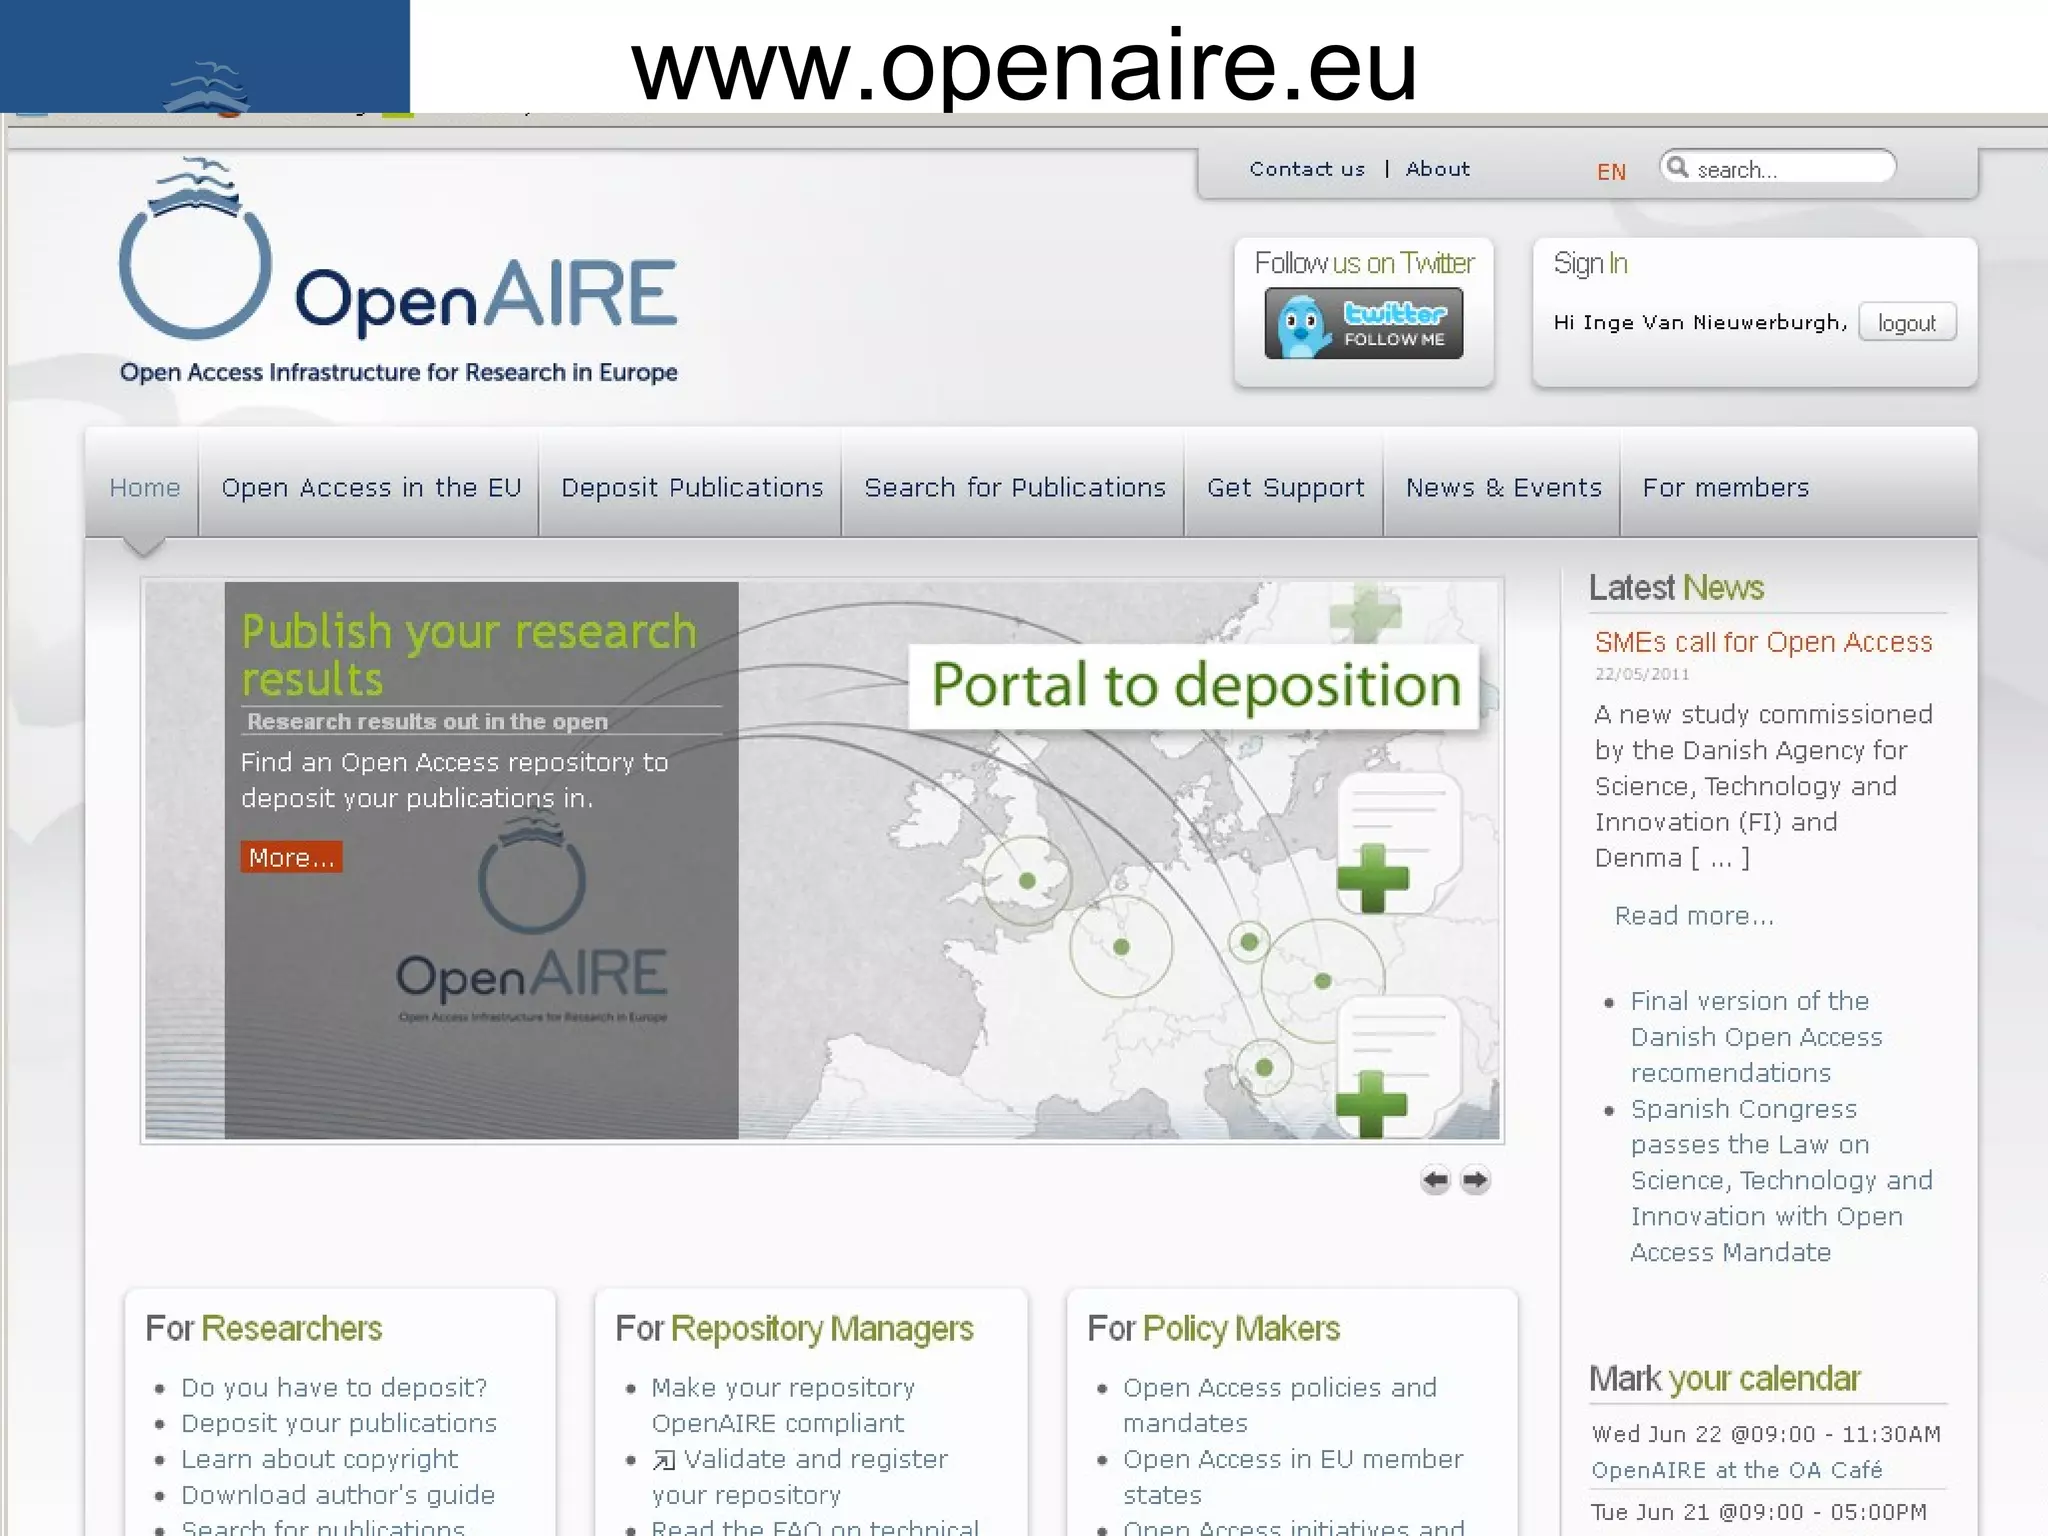
Task: Open Spanish Congress passes the Law news link
Action: point(1781,1180)
